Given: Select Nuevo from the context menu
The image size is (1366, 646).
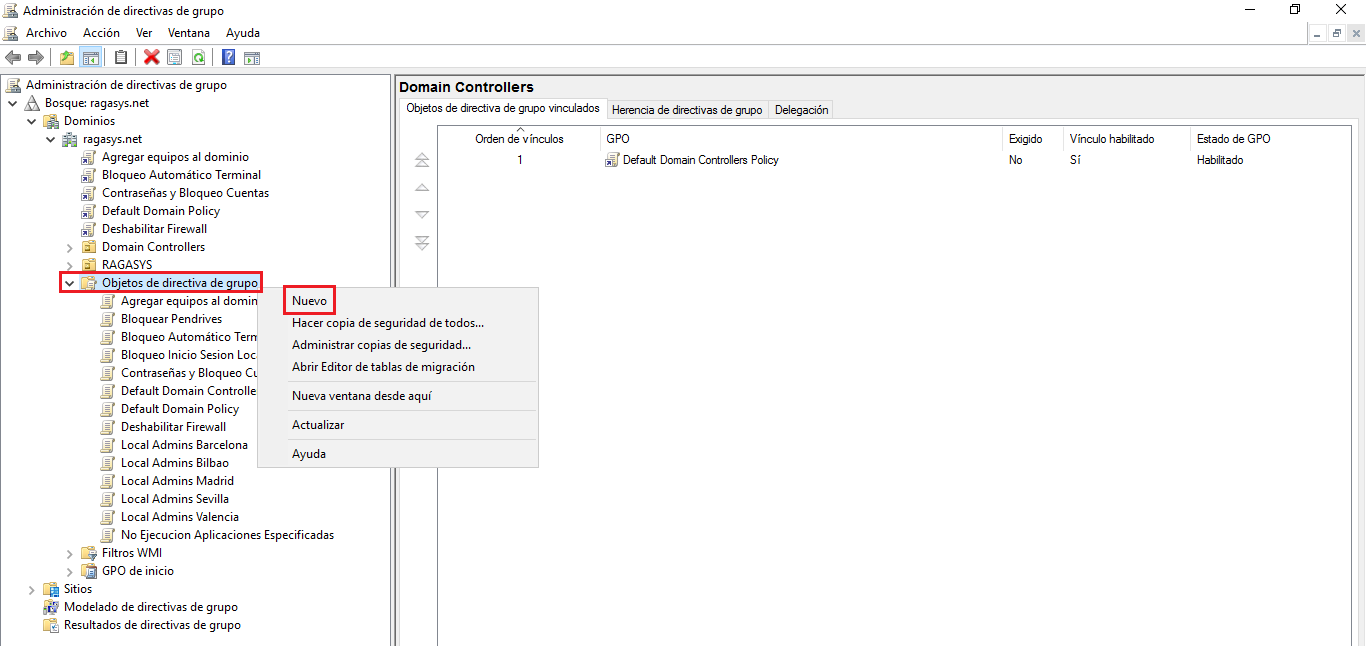Looking at the screenshot, I should 309,299.
